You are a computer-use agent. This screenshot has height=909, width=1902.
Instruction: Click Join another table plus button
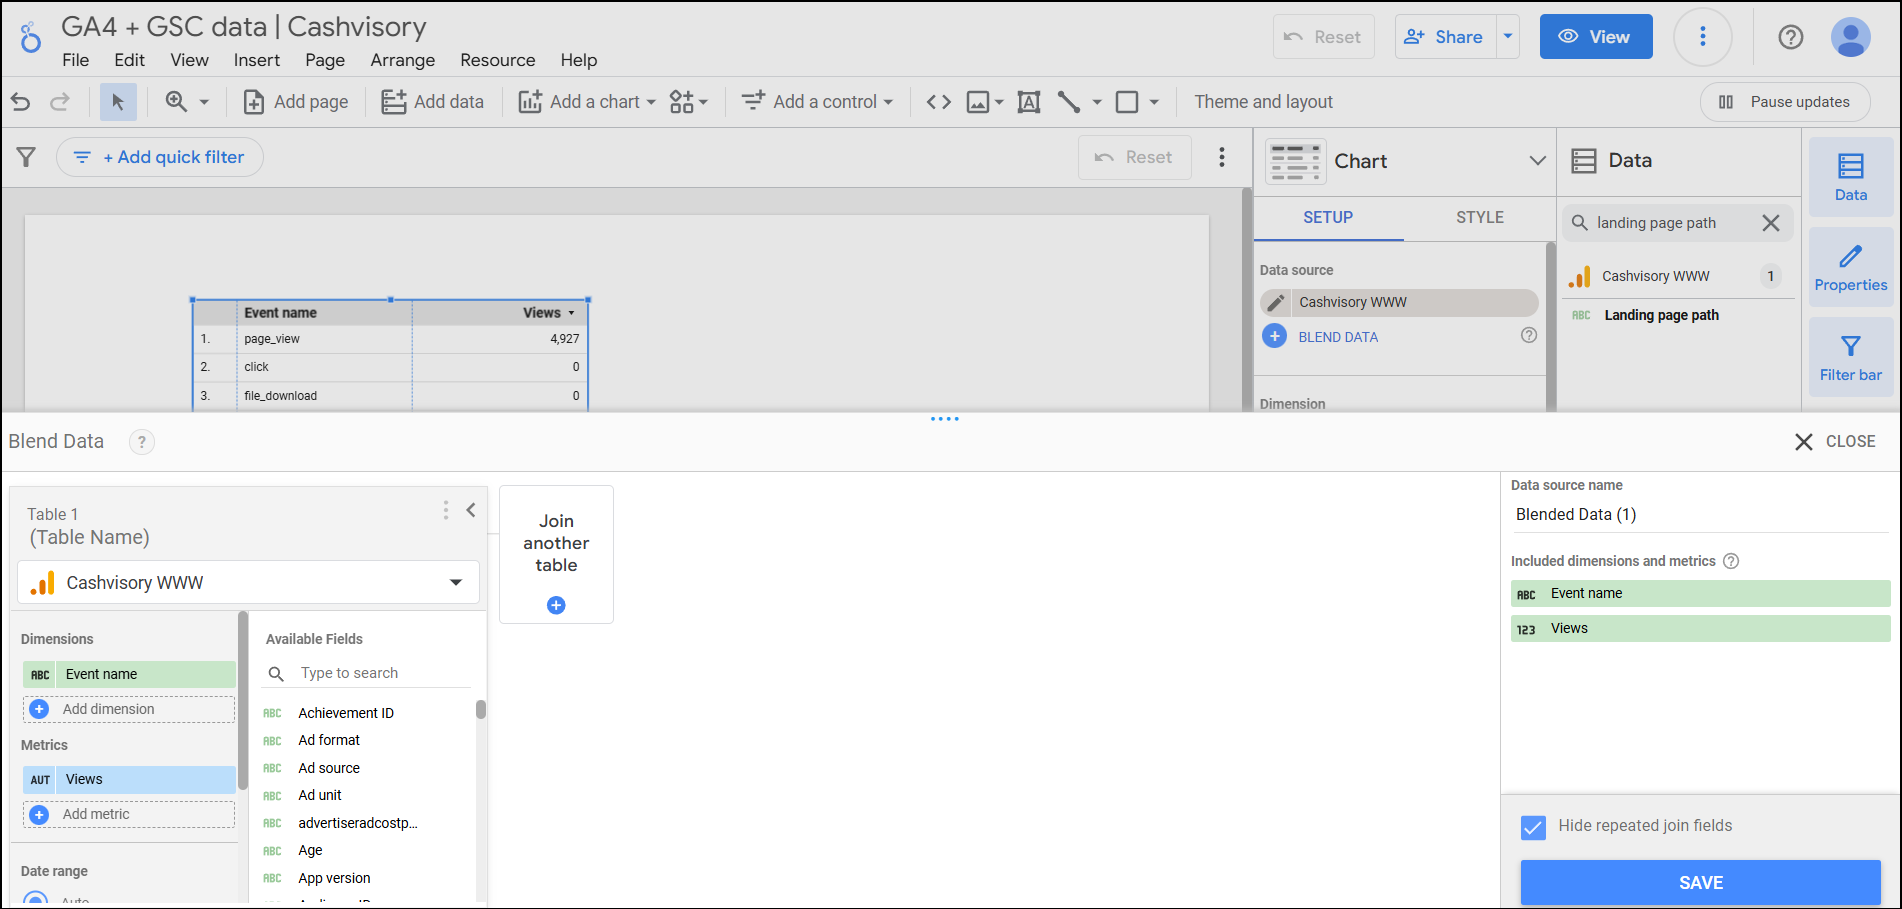pos(556,605)
